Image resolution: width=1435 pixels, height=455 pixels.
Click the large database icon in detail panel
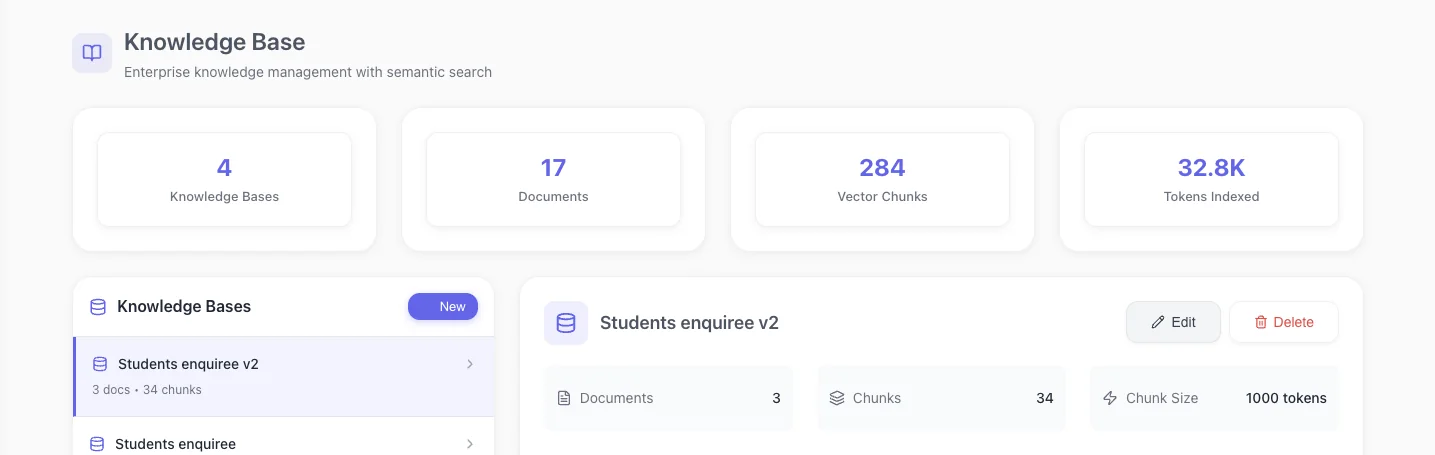click(x=566, y=323)
